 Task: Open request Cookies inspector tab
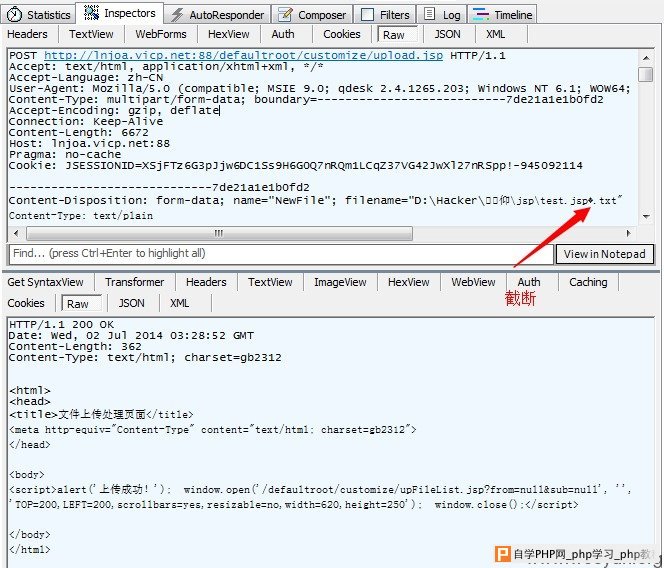tap(342, 34)
